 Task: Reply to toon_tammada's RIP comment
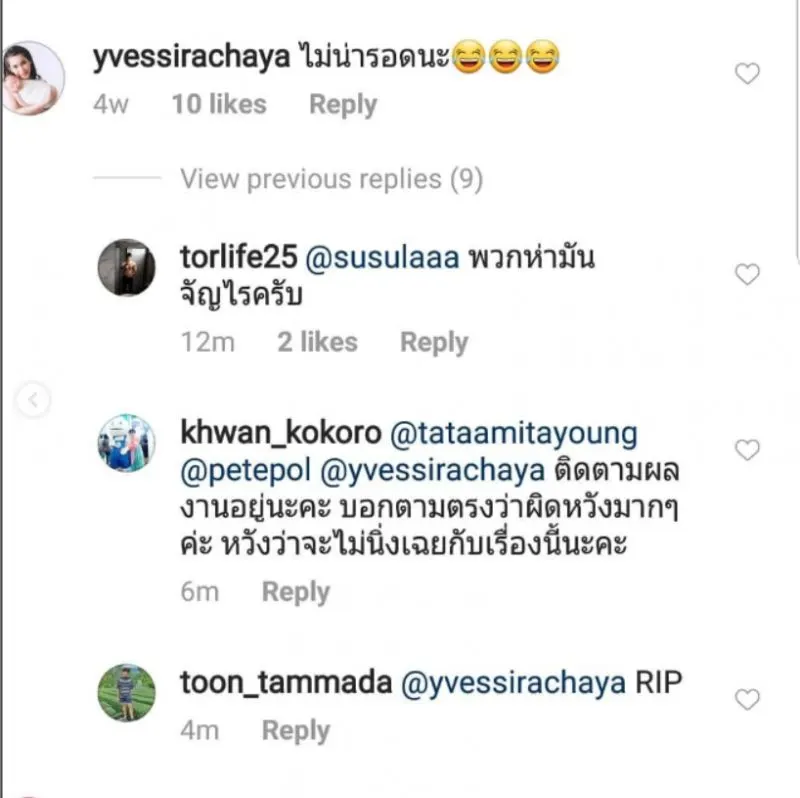[x=295, y=731]
